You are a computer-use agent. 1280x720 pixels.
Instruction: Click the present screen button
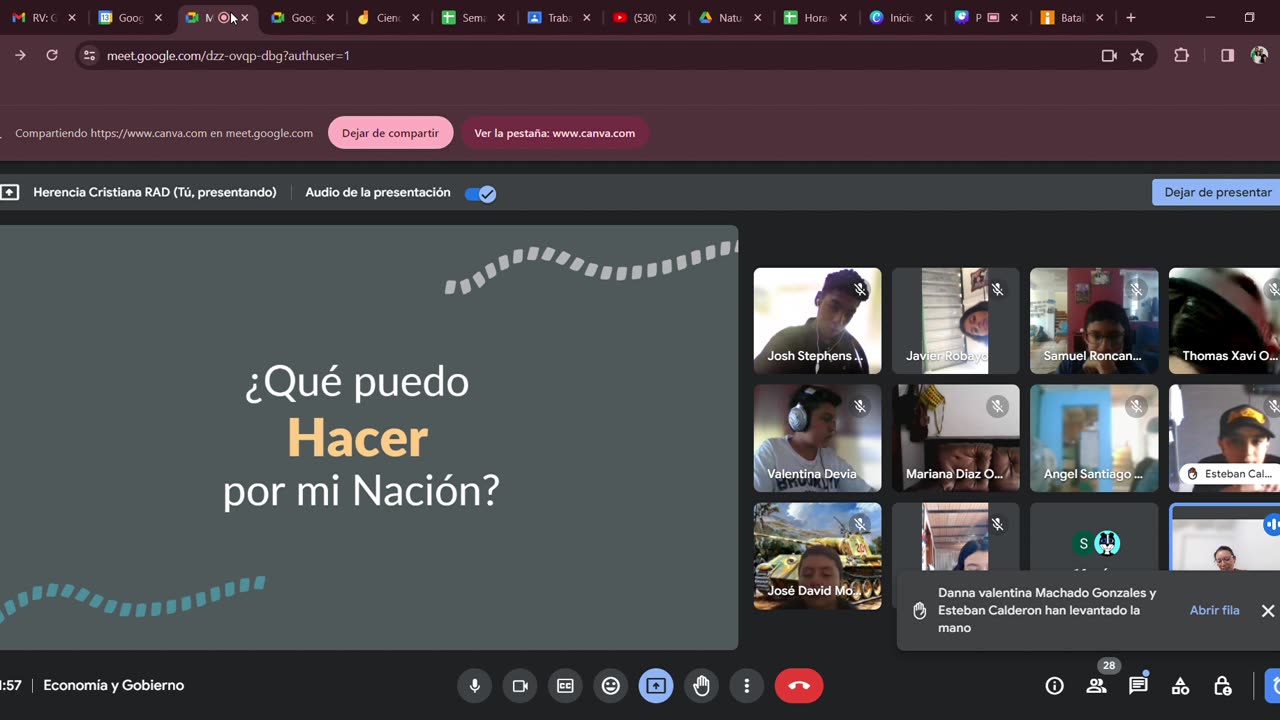click(656, 686)
